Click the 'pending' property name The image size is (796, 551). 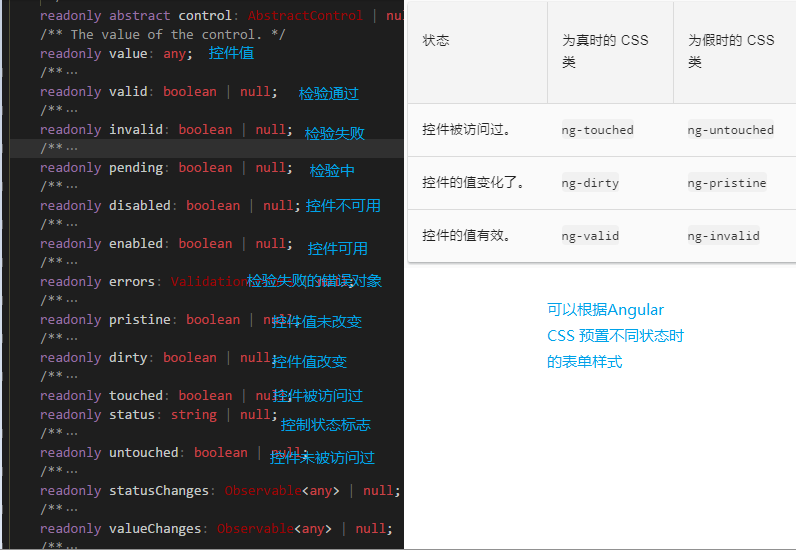coord(136,168)
